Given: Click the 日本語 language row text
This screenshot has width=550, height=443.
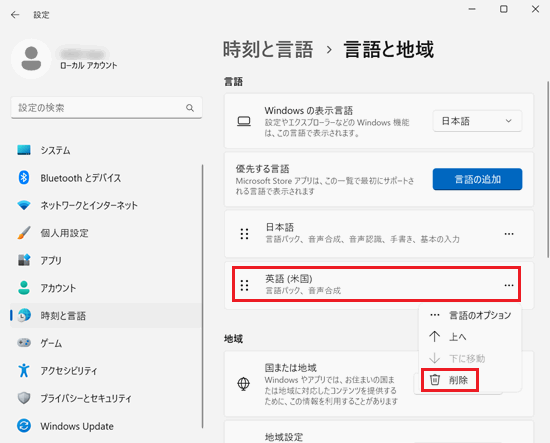Looking at the screenshot, I should 280,227.
